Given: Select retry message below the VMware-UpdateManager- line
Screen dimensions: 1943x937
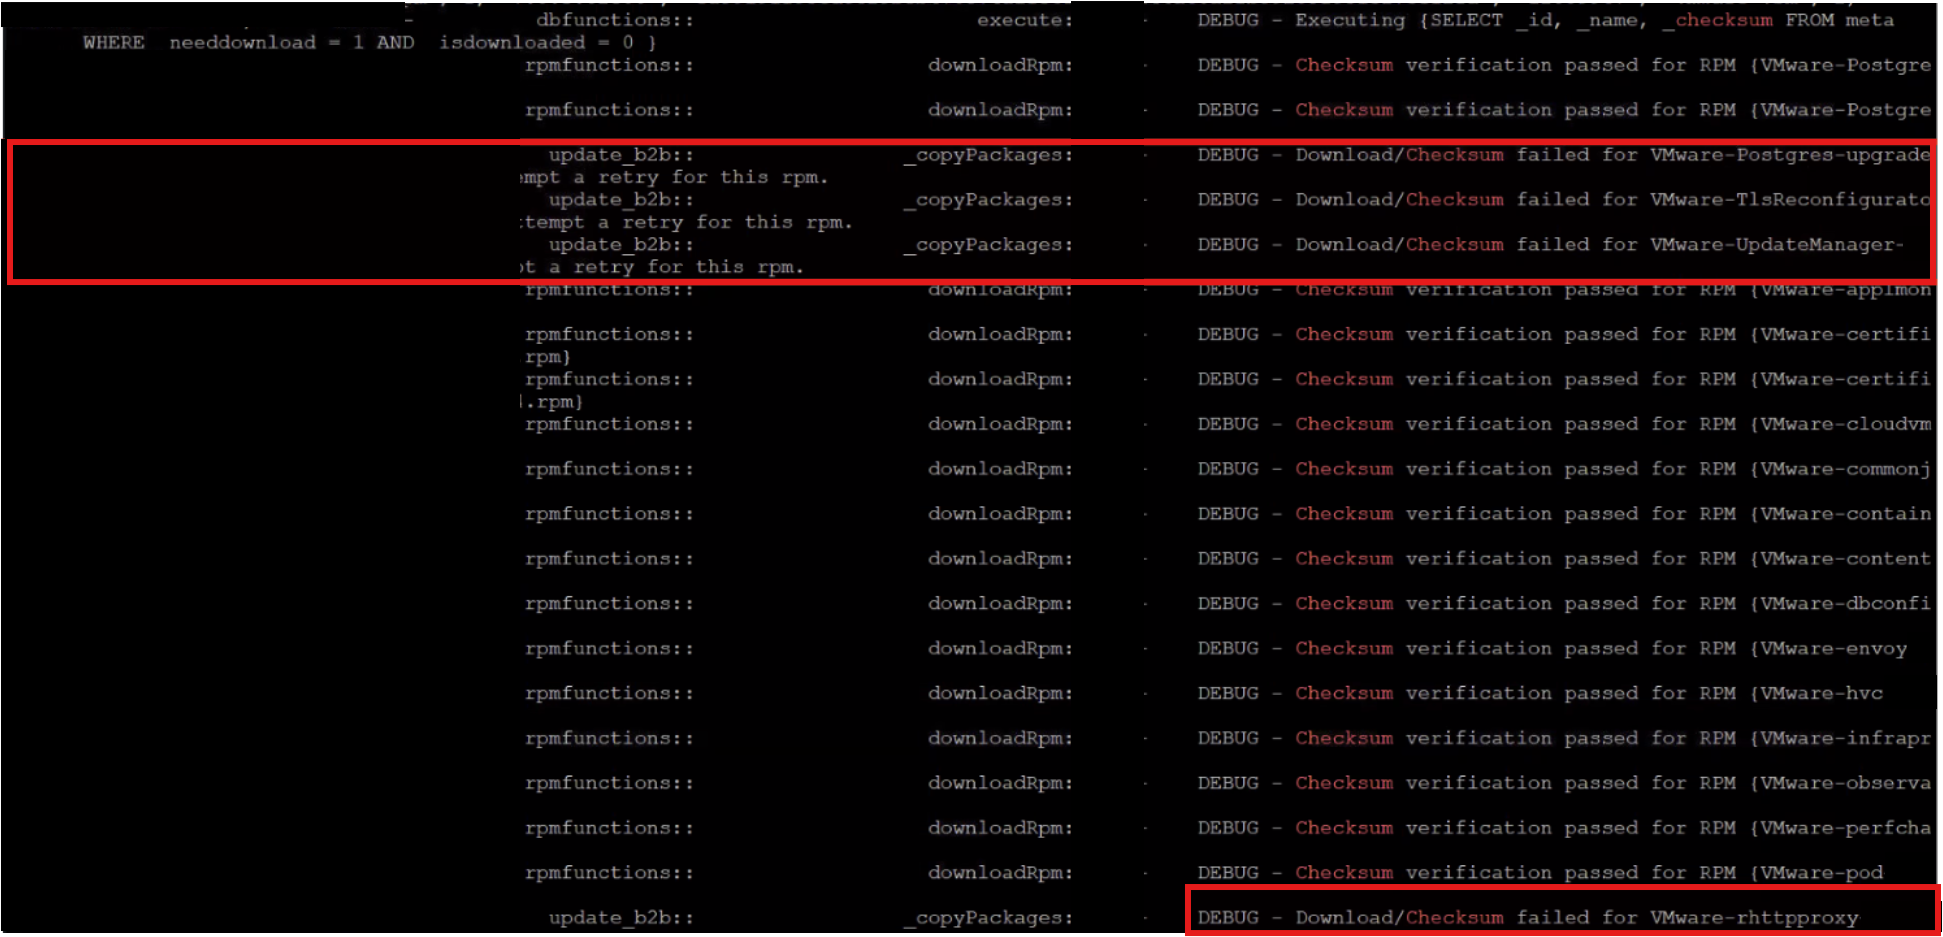Looking at the screenshot, I should [662, 268].
